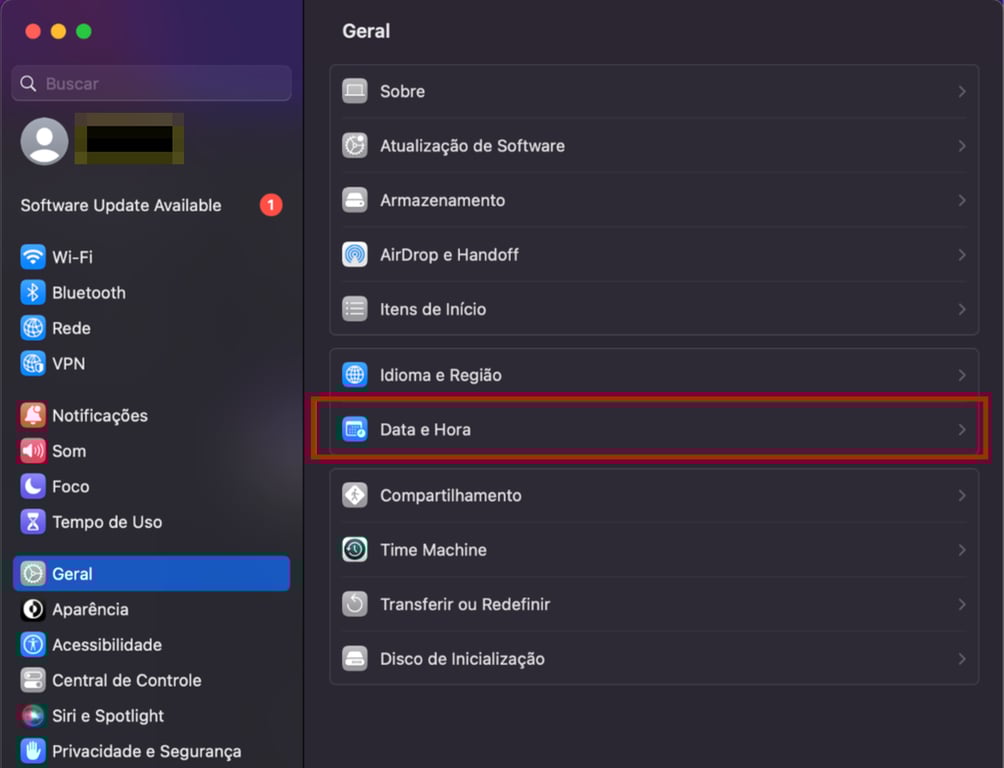Click the Buscar search field
Image resolution: width=1004 pixels, height=768 pixels.
point(150,83)
